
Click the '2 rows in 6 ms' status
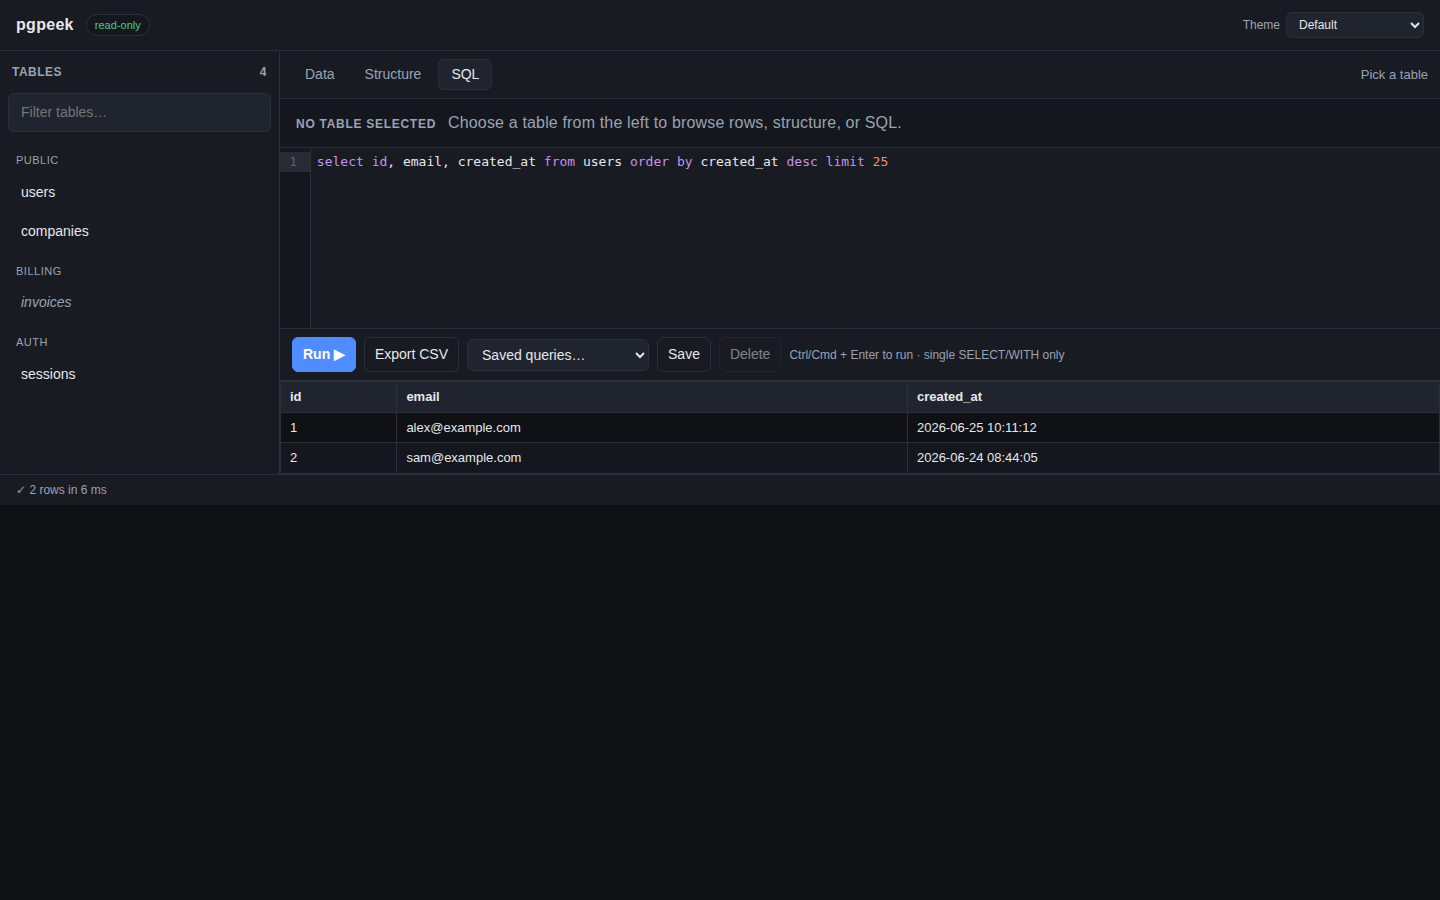(62, 490)
